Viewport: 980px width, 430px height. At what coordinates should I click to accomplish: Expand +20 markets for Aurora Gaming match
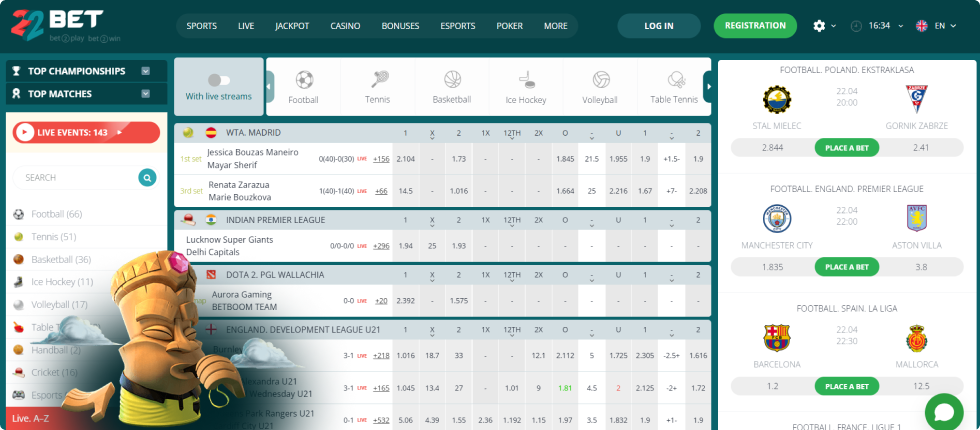381,301
